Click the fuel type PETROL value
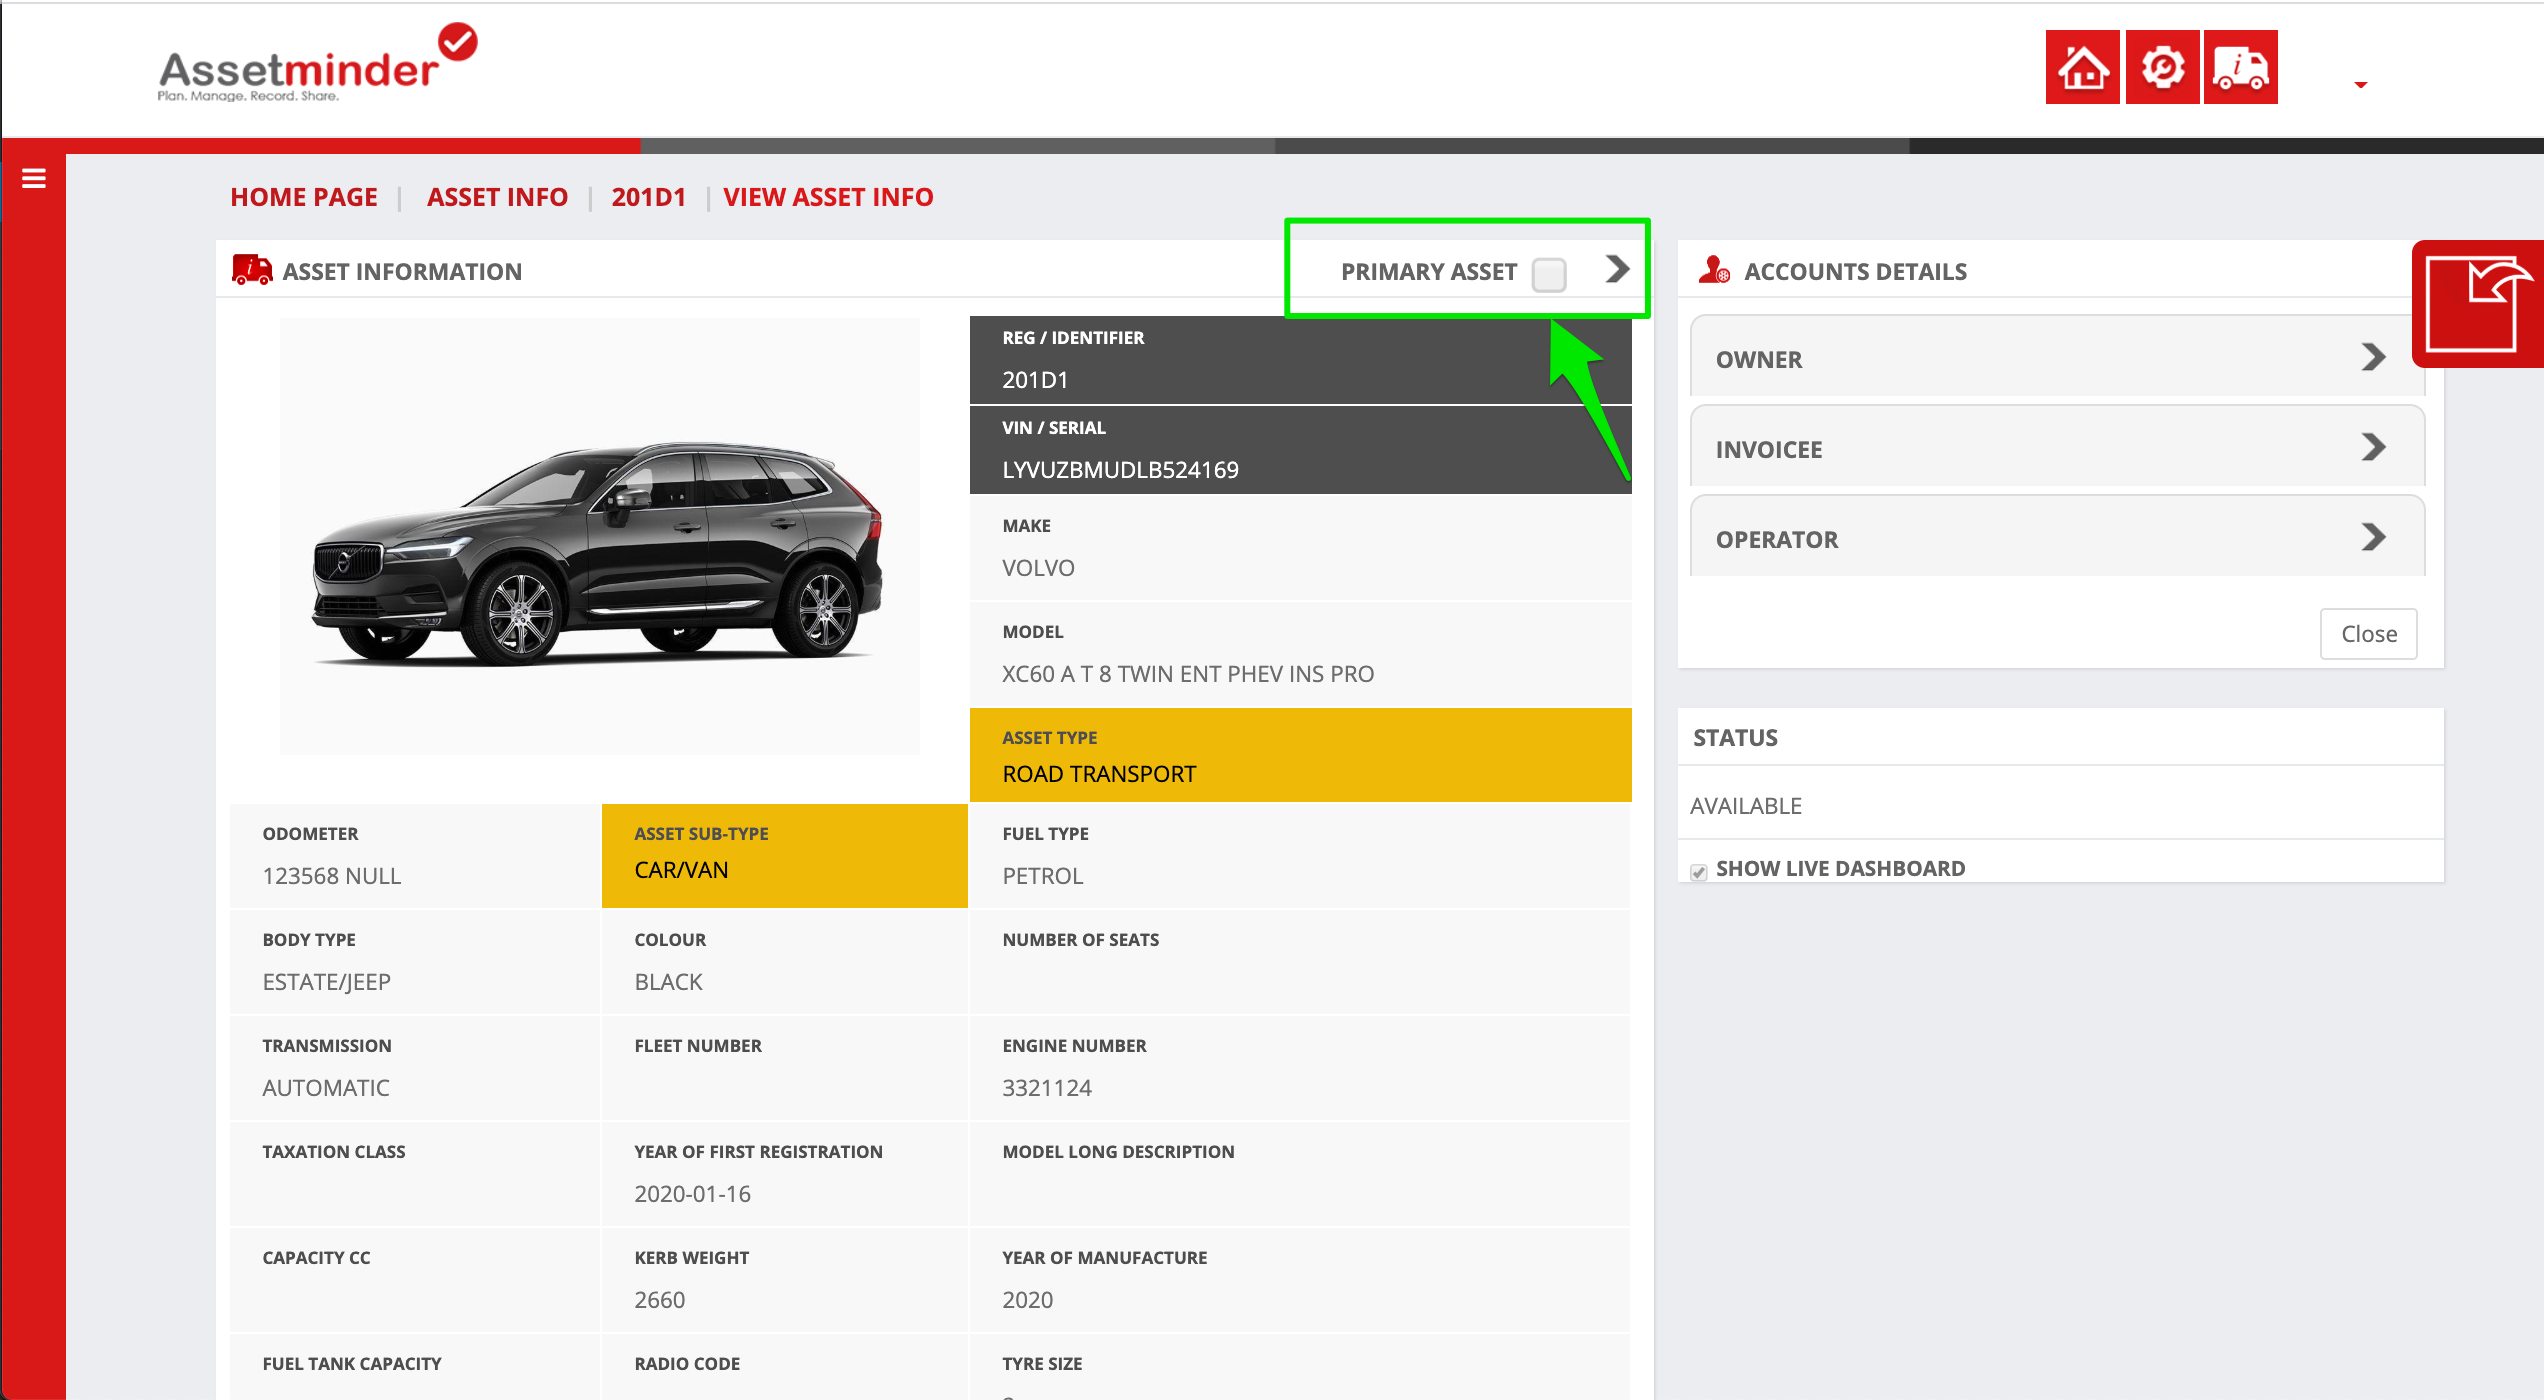The image size is (2544, 1400). click(x=1042, y=876)
